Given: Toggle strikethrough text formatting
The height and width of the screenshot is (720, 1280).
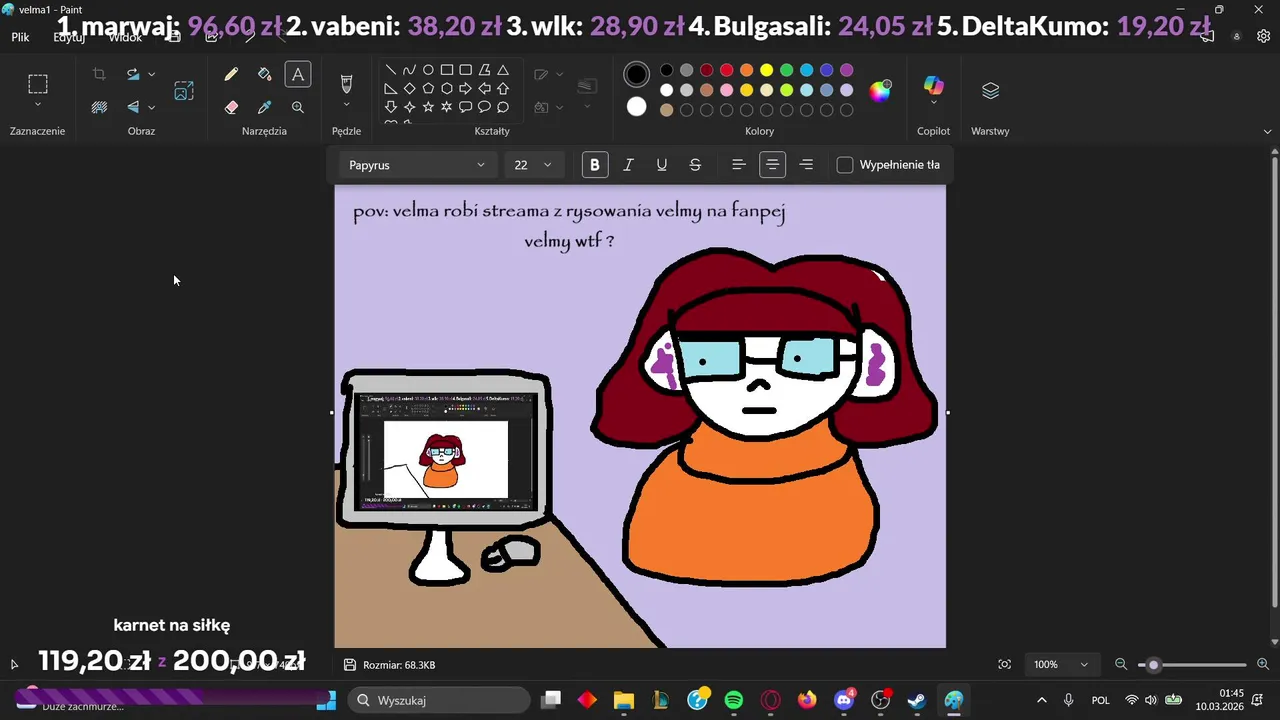Looking at the screenshot, I should [x=695, y=165].
